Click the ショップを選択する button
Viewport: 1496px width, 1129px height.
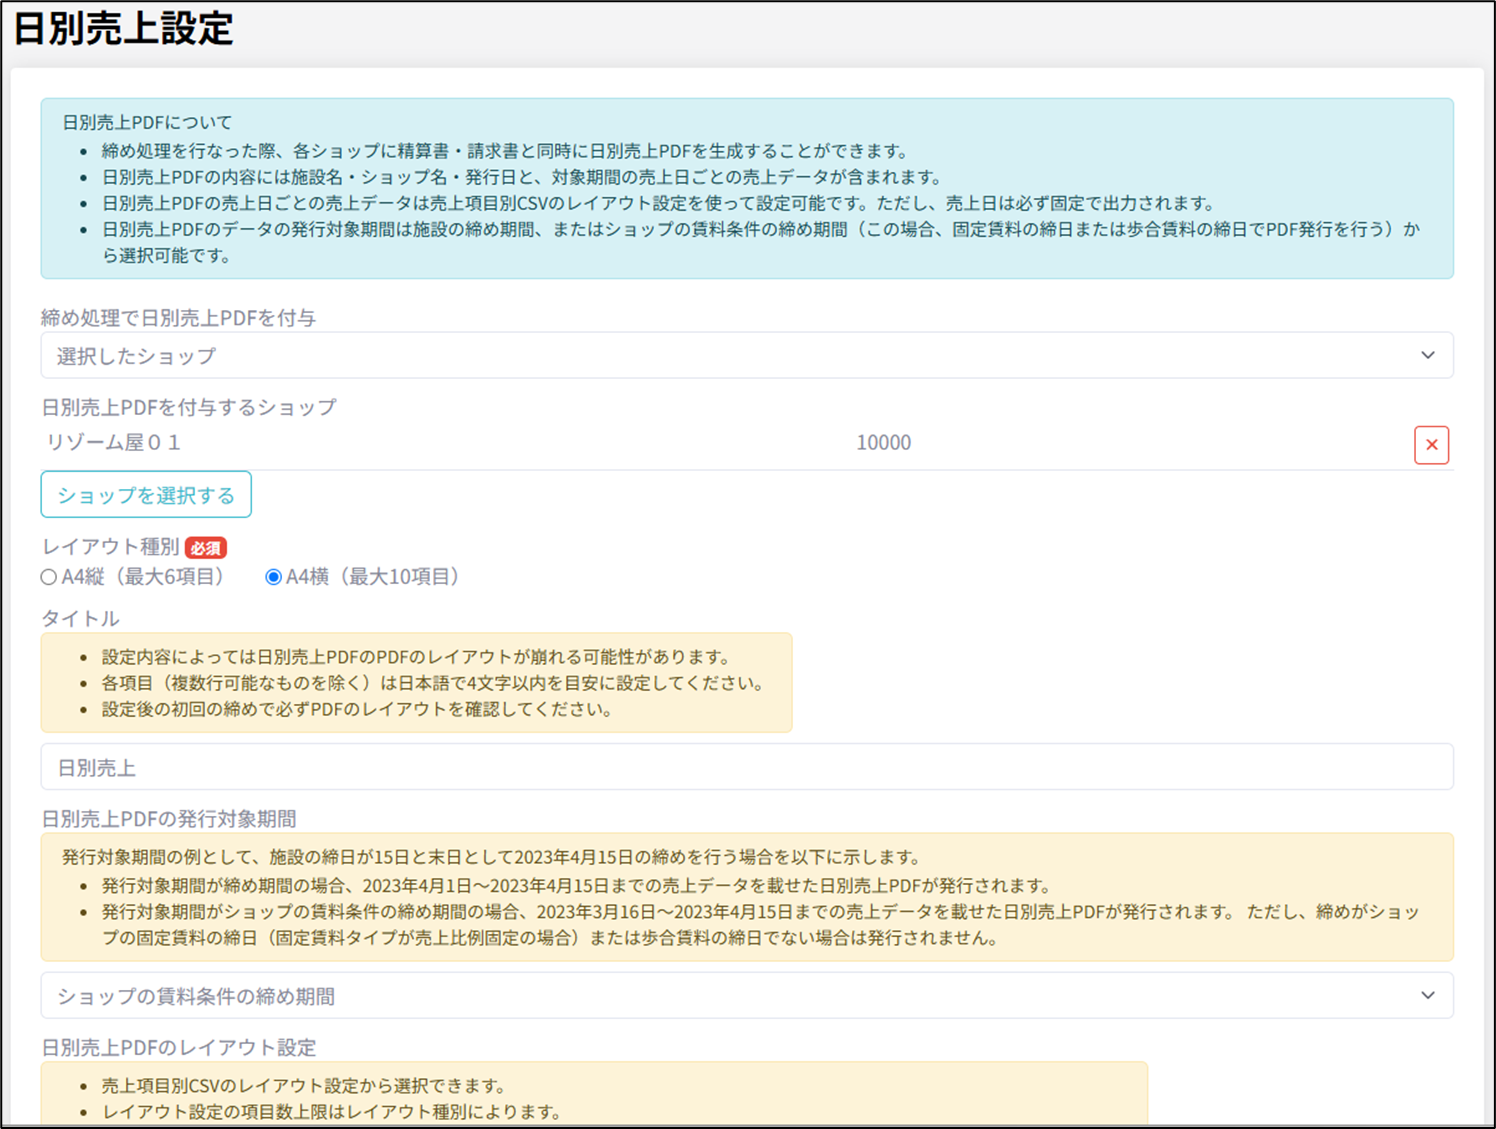coord(146,495)
